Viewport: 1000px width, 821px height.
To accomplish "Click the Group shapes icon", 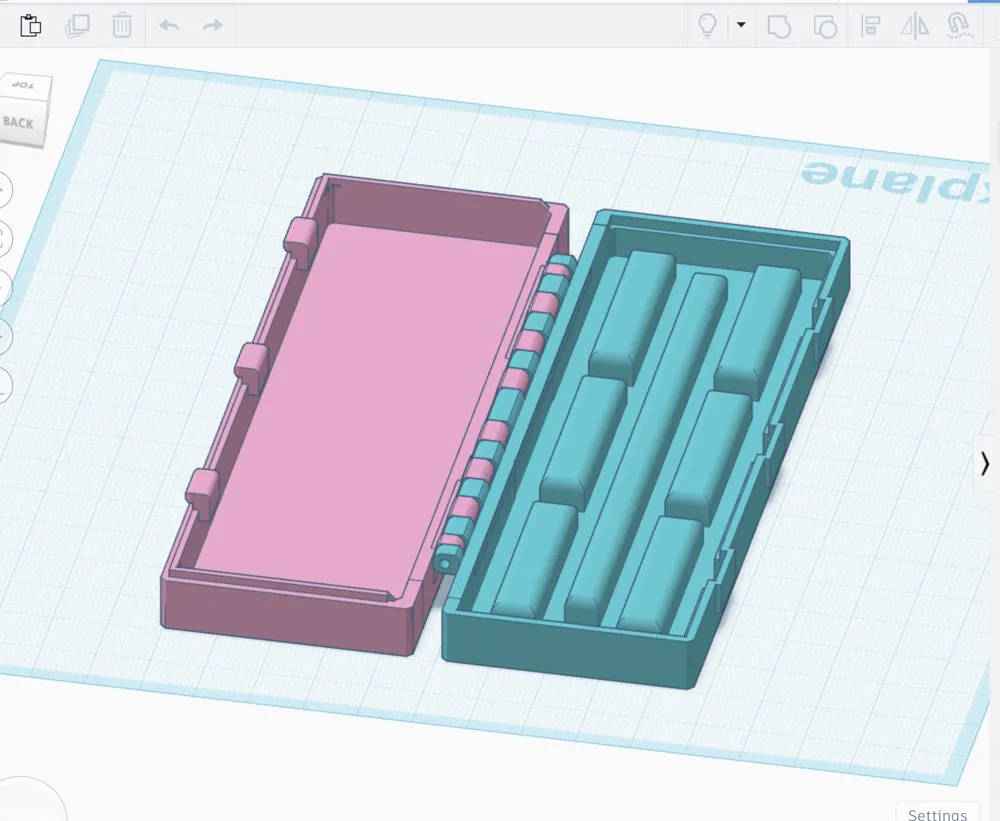I will click(x=779, y=26).
